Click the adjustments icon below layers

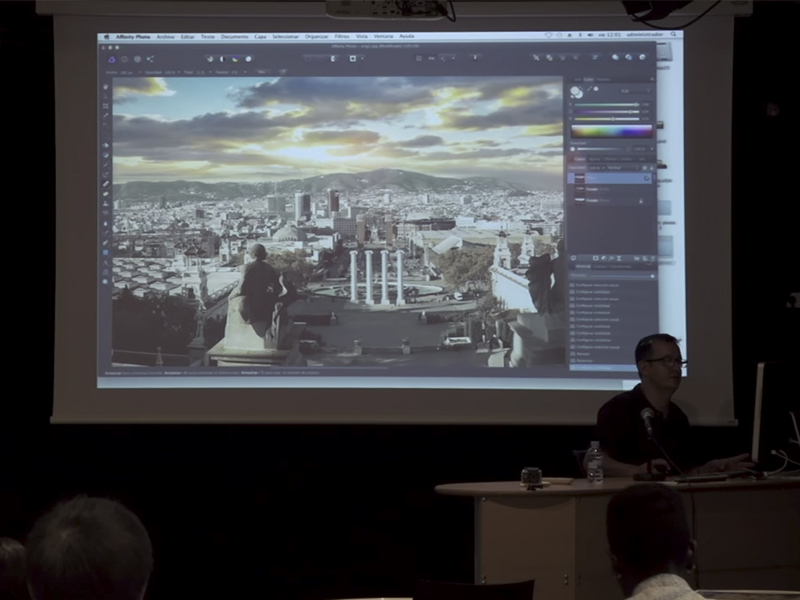pyautogui.click(x=604, y=258)
